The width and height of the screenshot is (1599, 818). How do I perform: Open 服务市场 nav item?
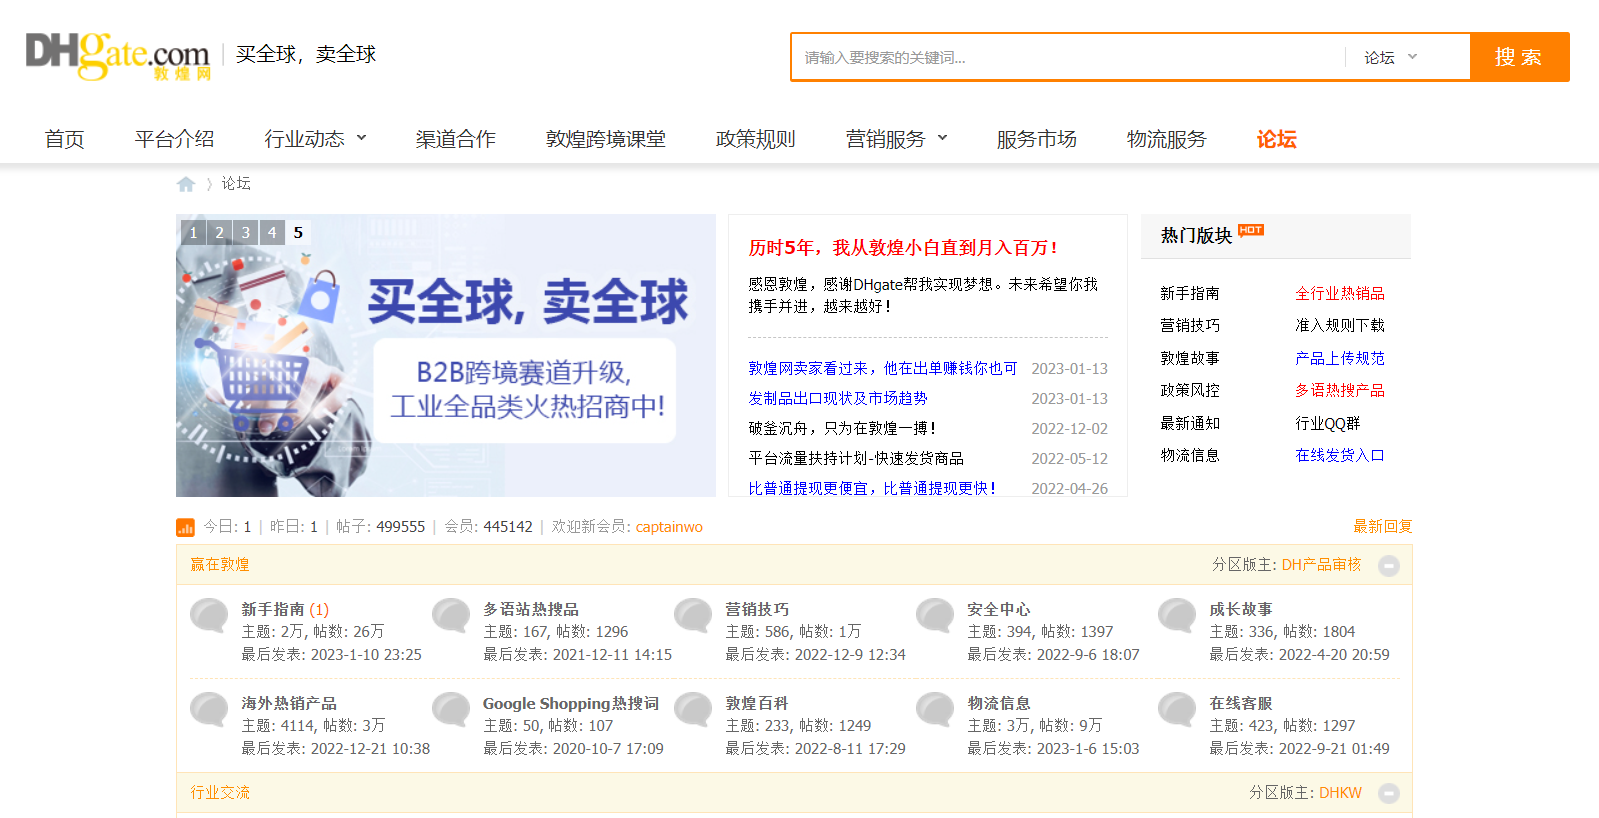click(1036, 139)
